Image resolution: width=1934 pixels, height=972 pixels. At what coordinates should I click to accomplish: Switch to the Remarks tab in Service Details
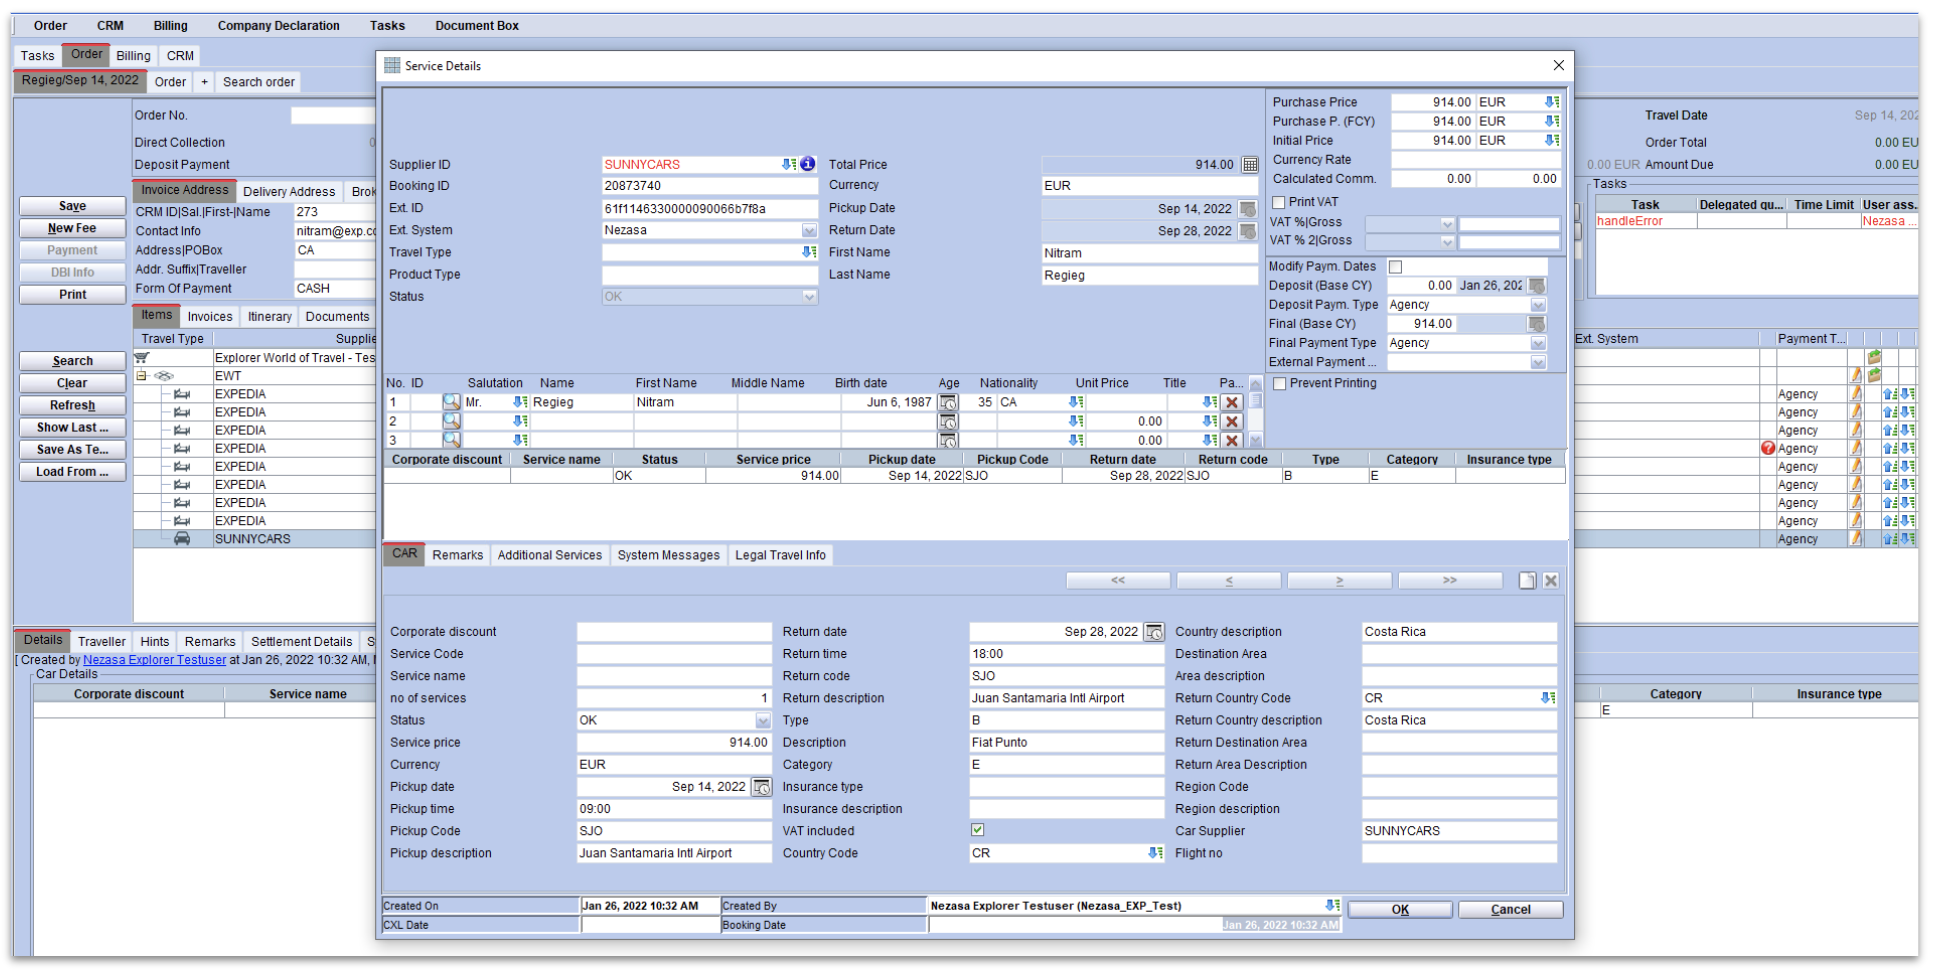458,555
